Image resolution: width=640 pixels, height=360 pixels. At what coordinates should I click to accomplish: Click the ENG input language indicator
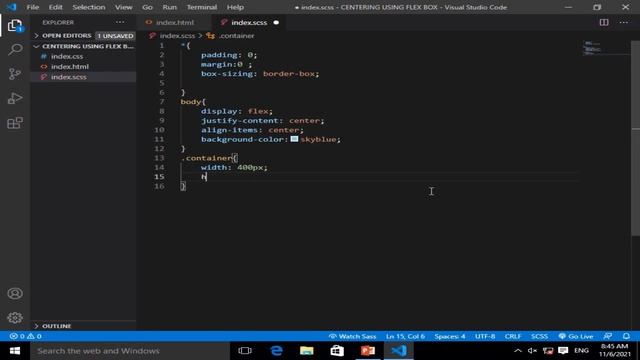point(581,351)
